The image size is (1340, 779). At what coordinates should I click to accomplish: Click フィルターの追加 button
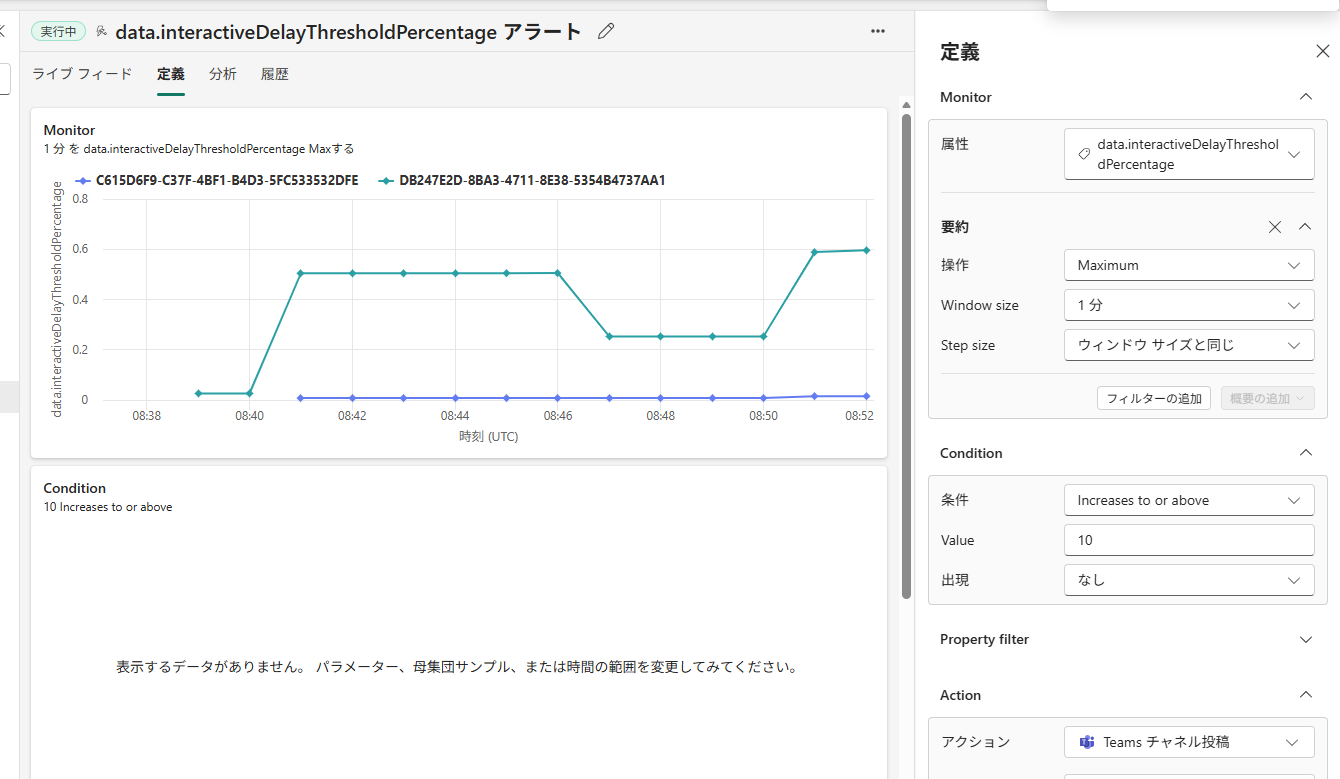(1154, 398)
